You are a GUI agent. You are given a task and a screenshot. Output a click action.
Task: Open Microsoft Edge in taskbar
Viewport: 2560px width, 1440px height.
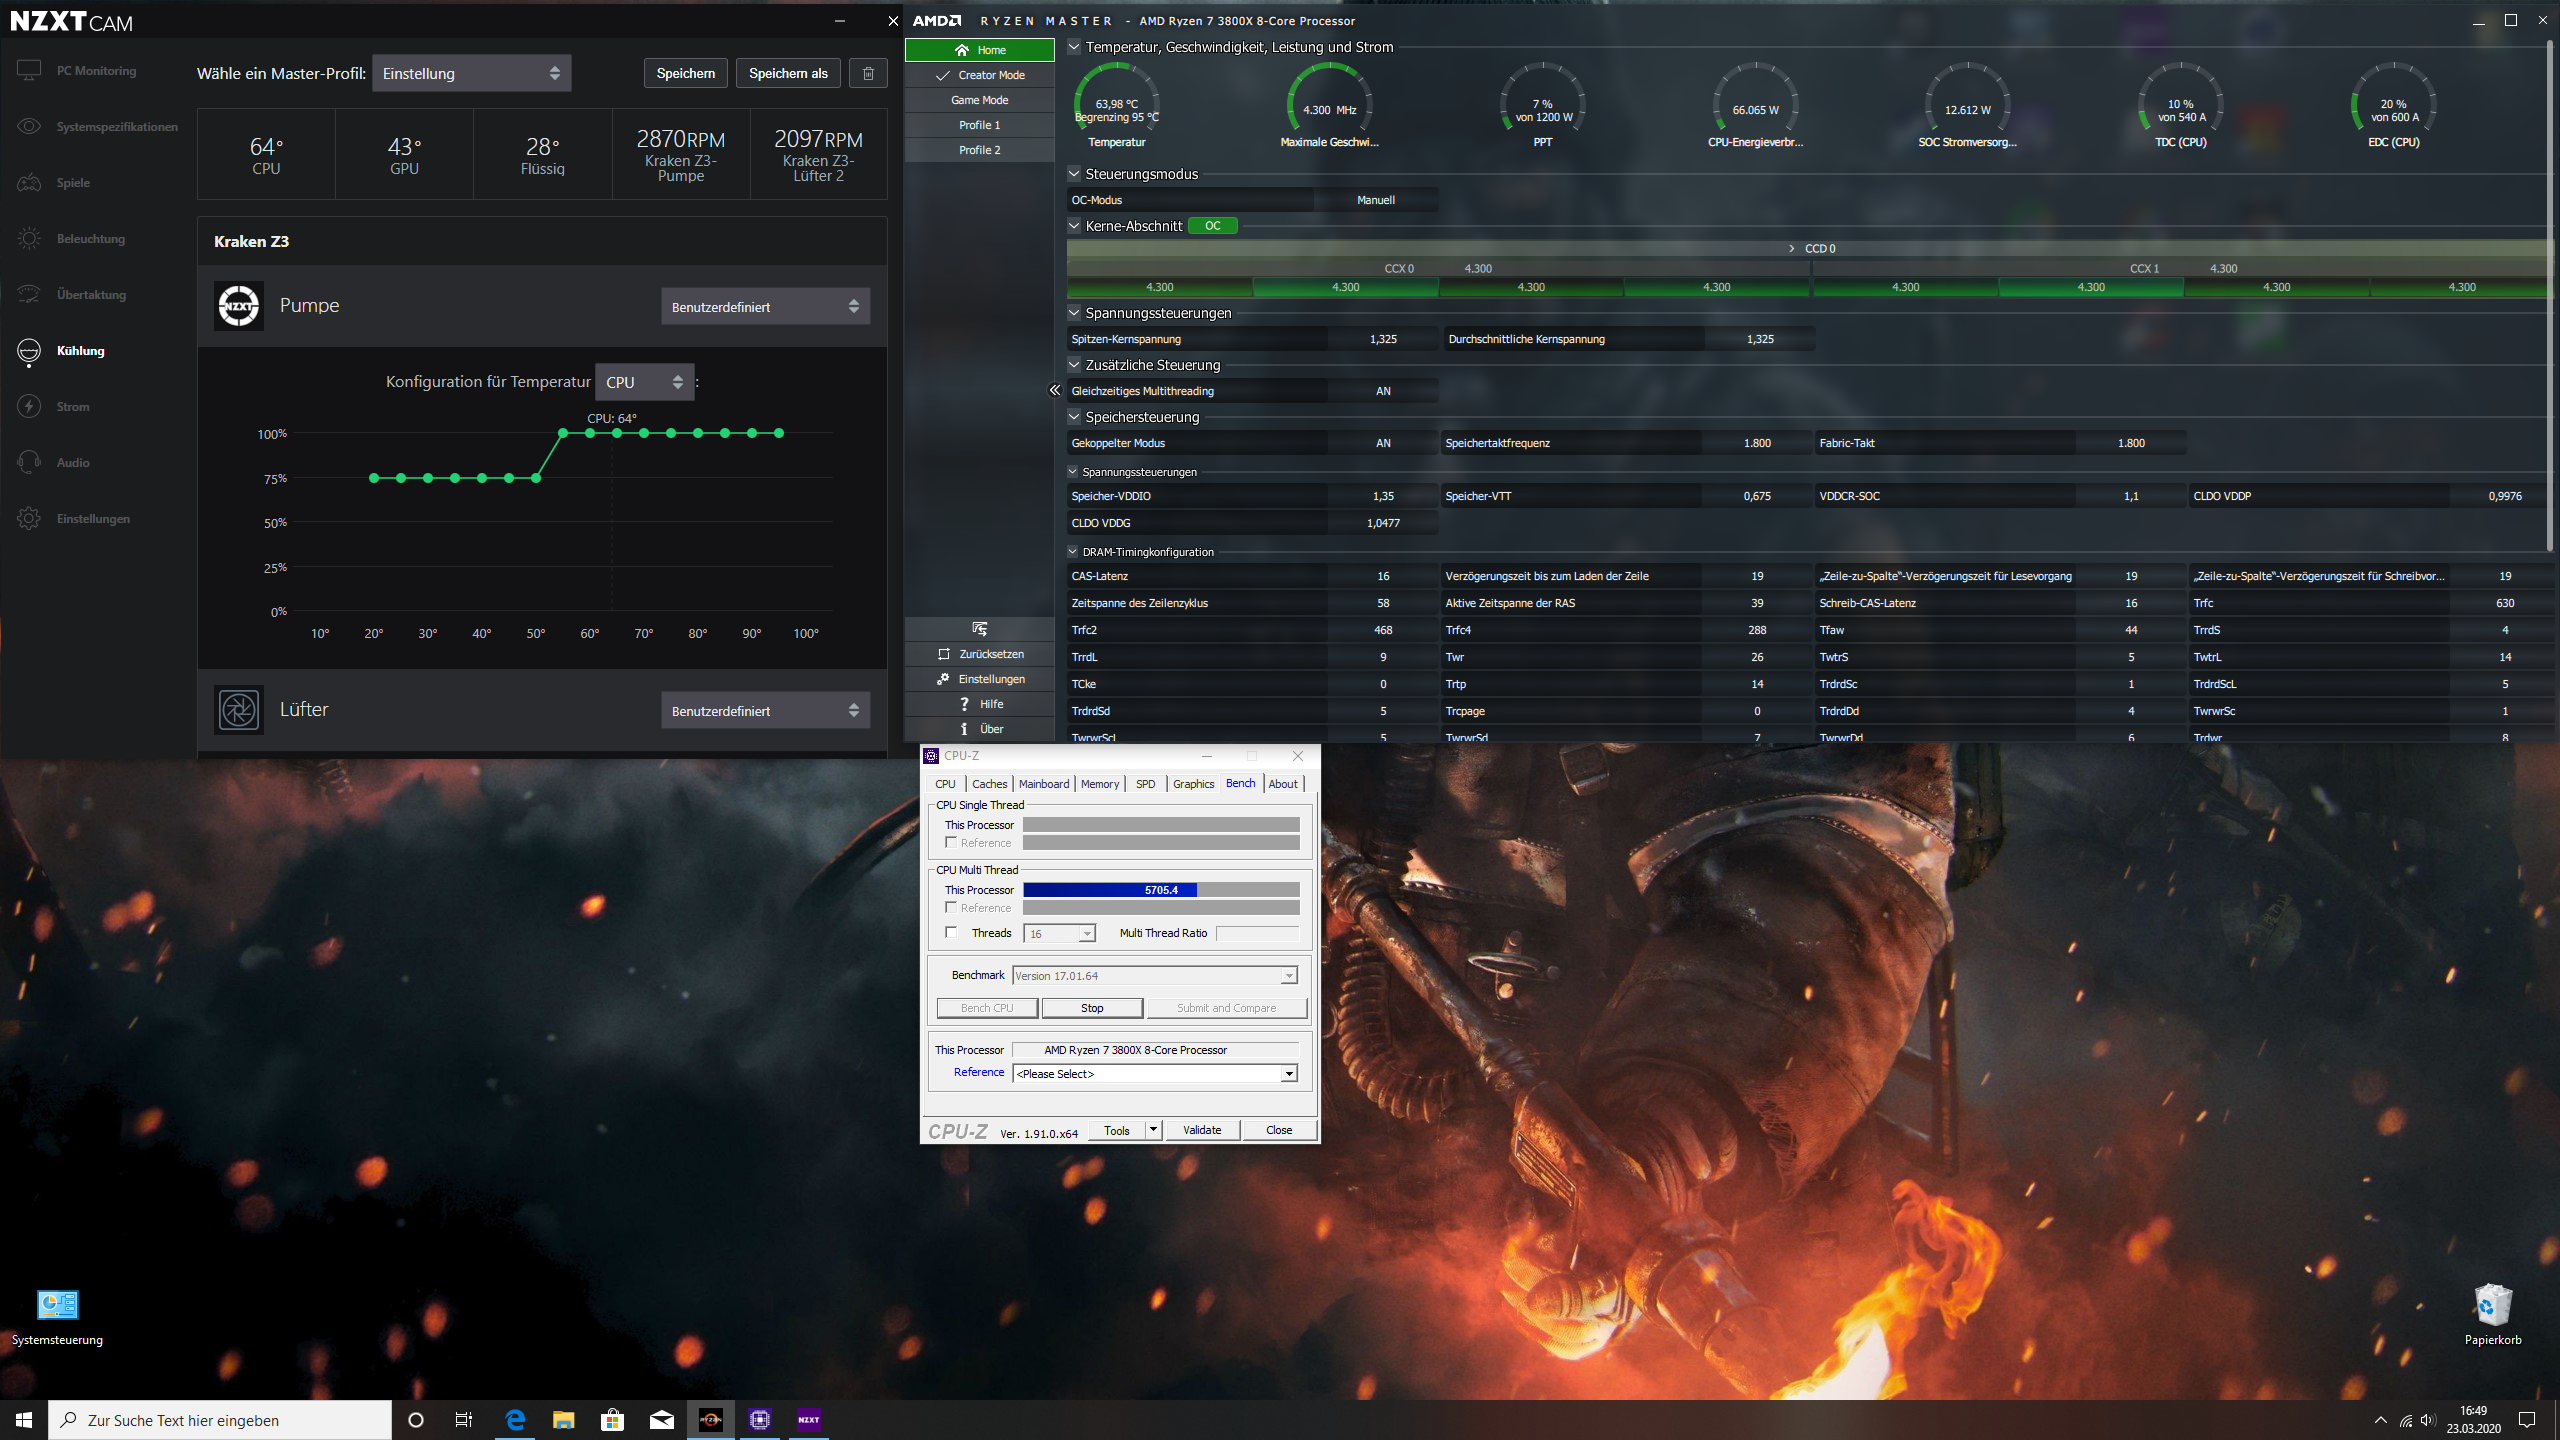coord(515,1419)
